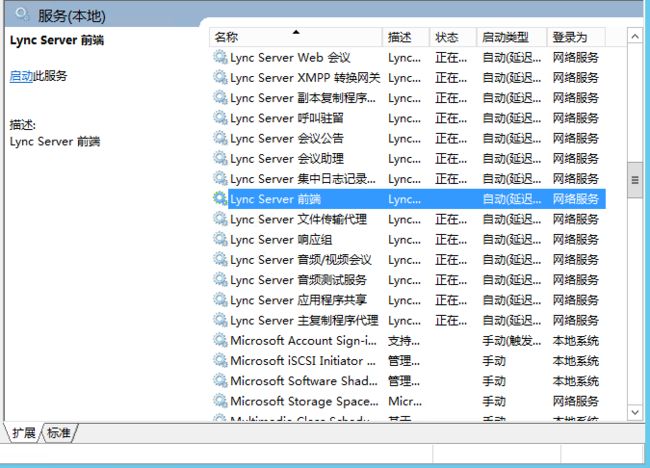The width and height of the screenshot is (650, 468).
Task: Select Microsoft Account Sign-i... service name
Action: [x=303, y=341]
